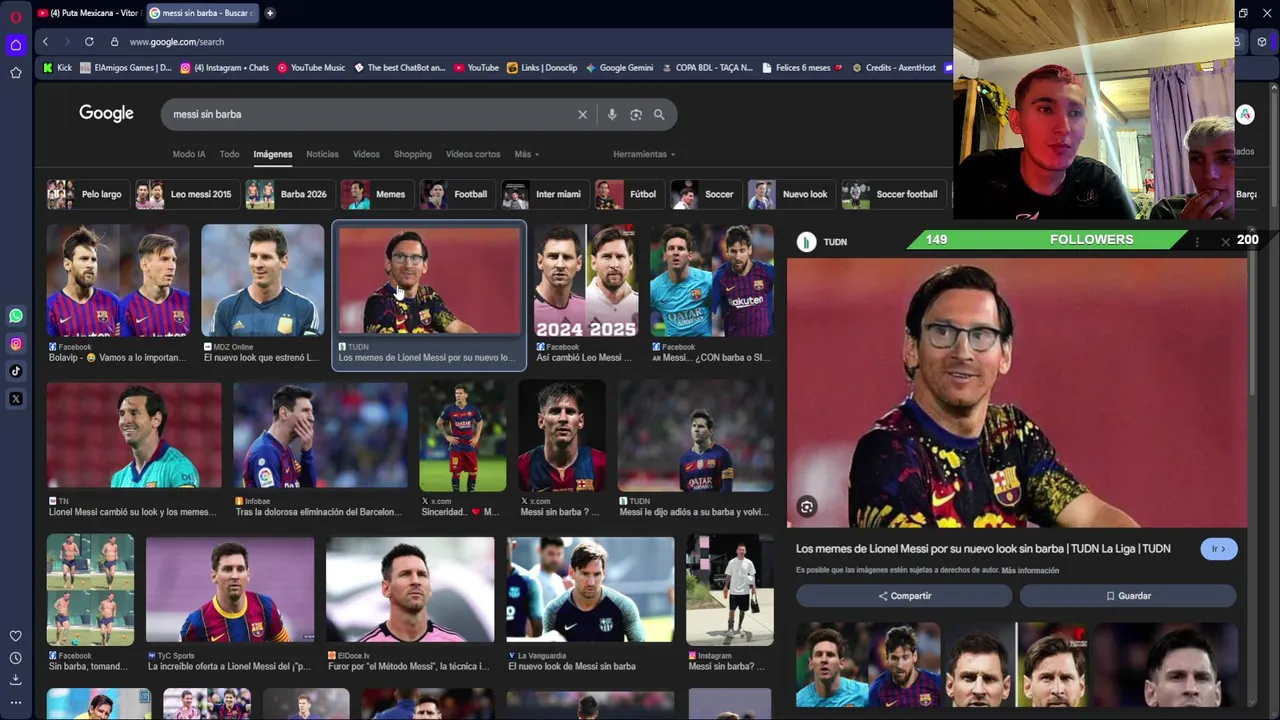The height and width of the screenshot is (720, 1280).
Task: Open Links | Donoclip bookmark
Action: click(542, 68)
